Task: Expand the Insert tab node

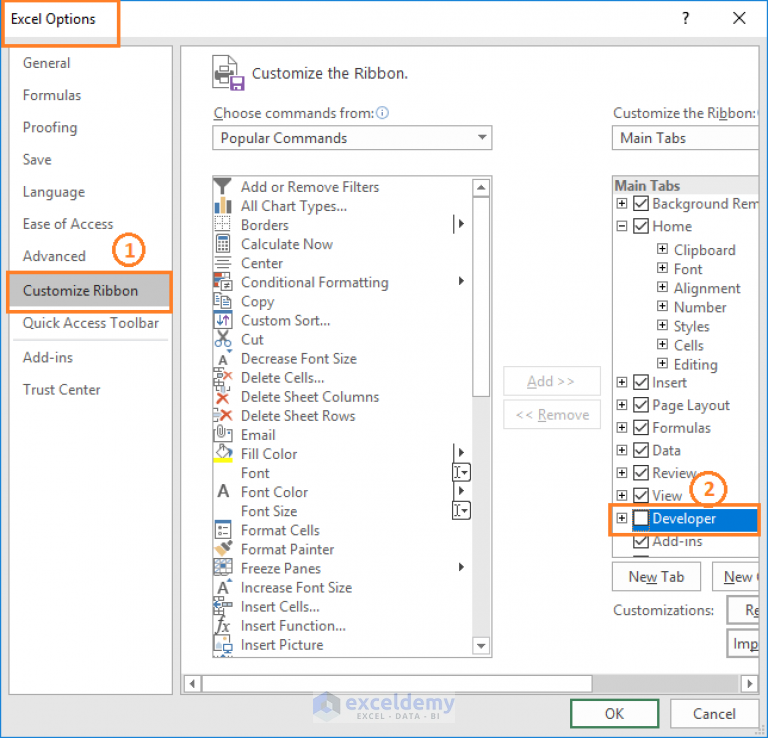Action: (622, 382)
